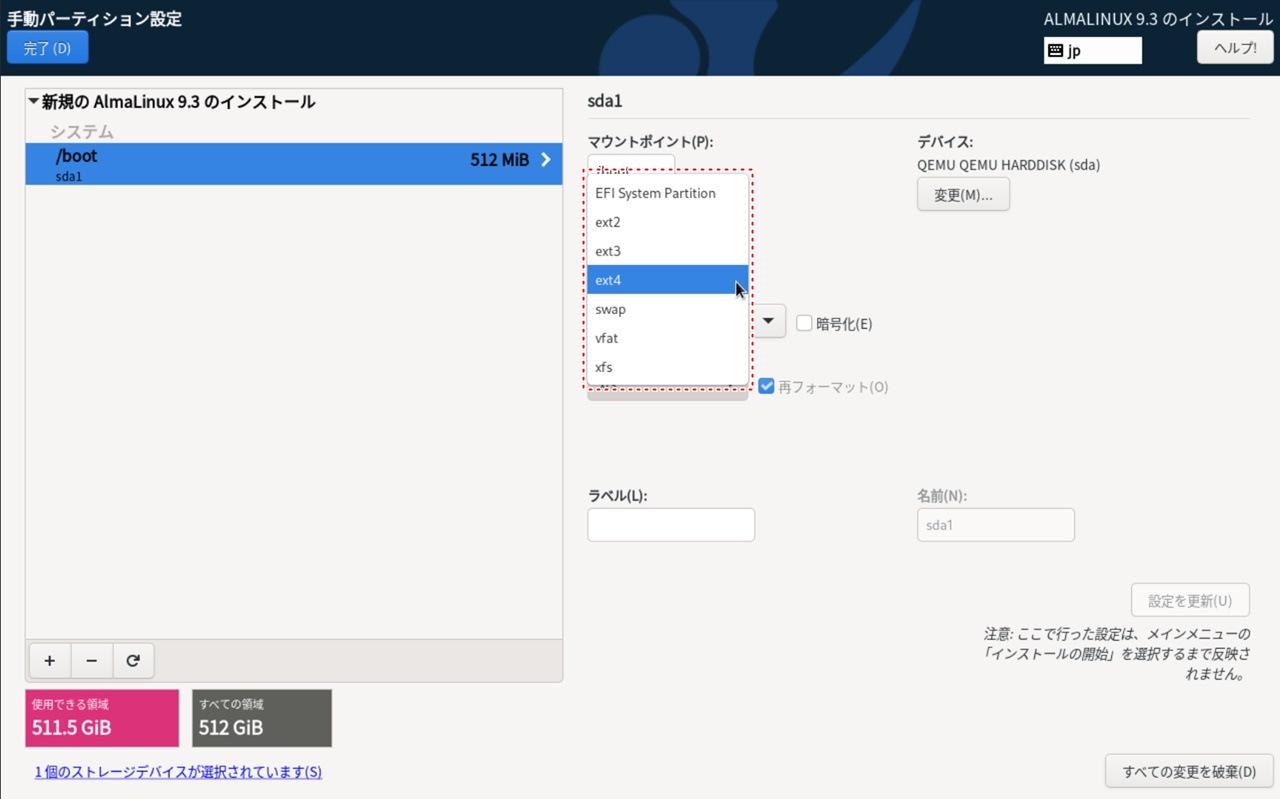This screenshot has width=1280, height=799.
Task: Click the plus icon to add partition
Action: click(50, 661)
